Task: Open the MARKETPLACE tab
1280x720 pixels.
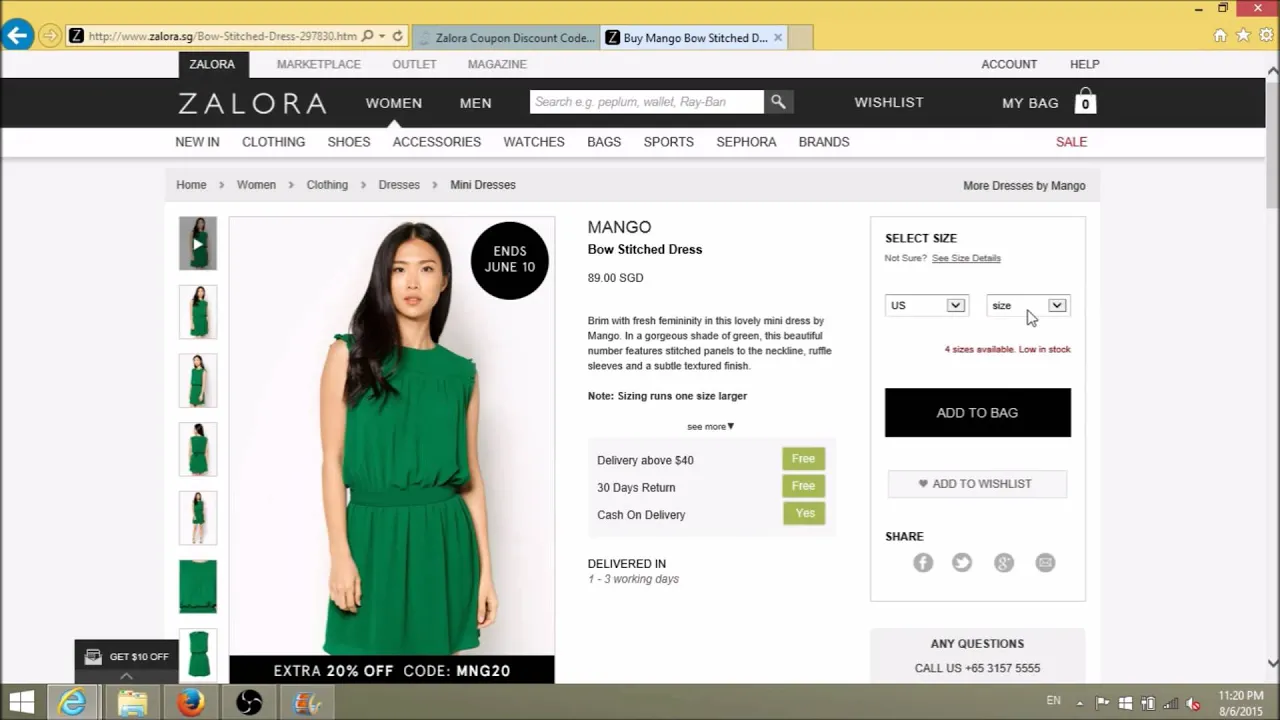Action: click(319, 64)
